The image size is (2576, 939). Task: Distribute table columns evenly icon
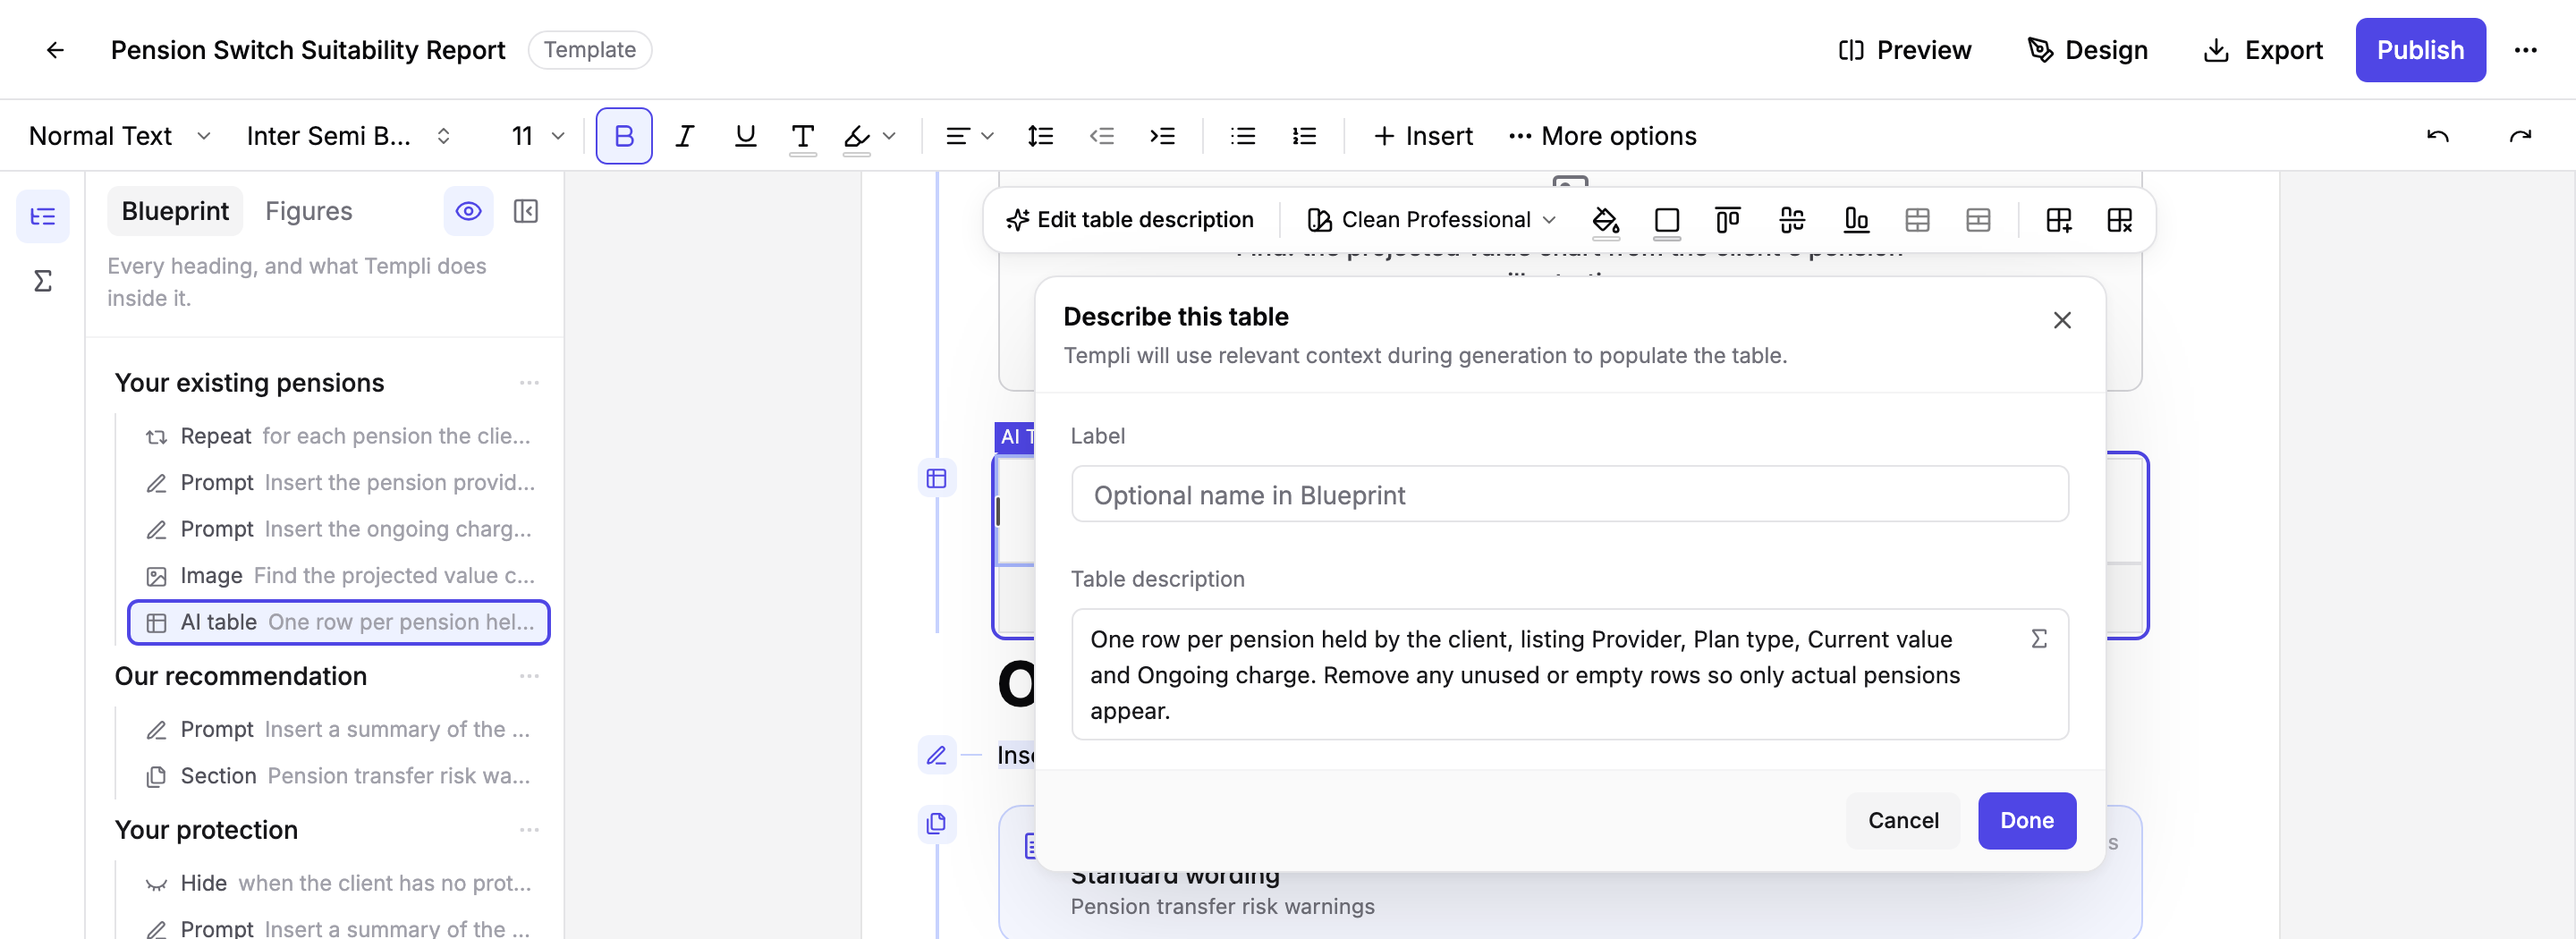point(1792,220)
